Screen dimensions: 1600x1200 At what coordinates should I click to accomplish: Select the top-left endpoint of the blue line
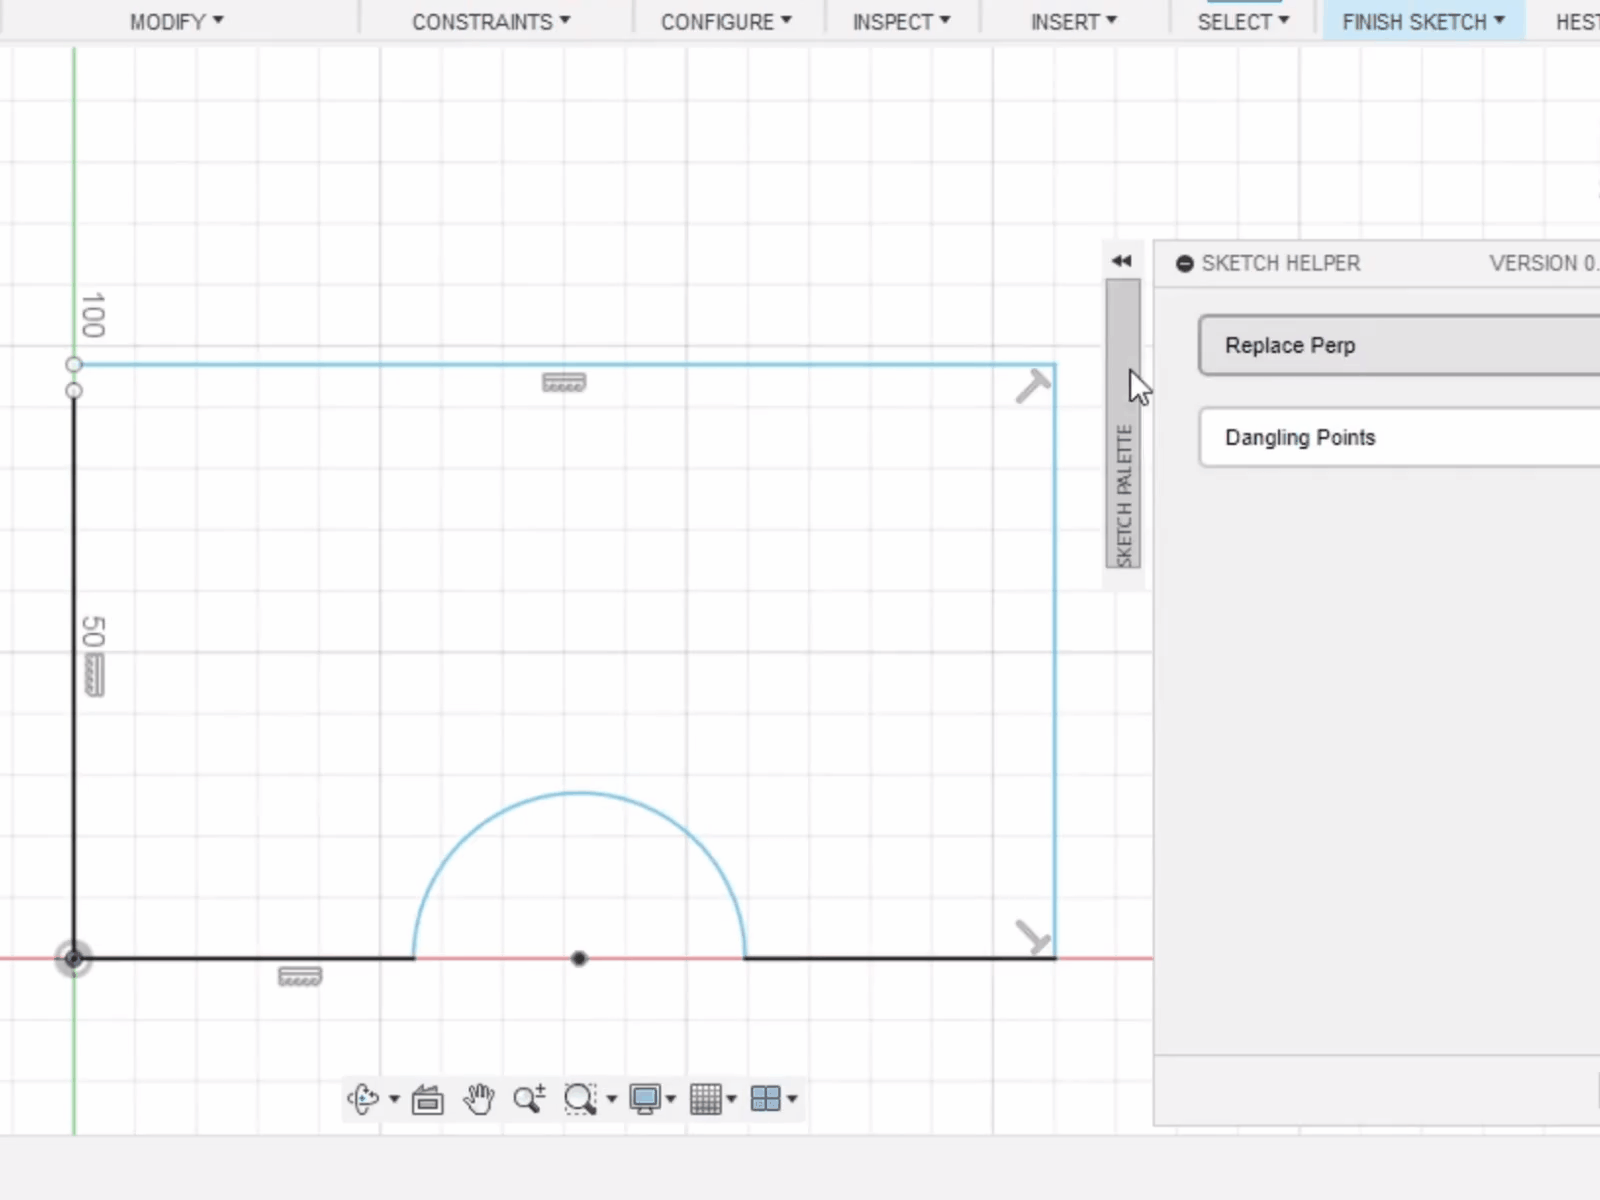(x=73, y=365)
